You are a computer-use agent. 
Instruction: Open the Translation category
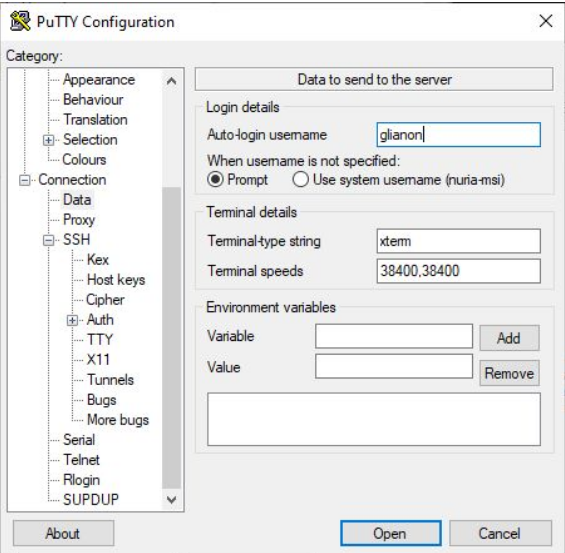point(95,120)
